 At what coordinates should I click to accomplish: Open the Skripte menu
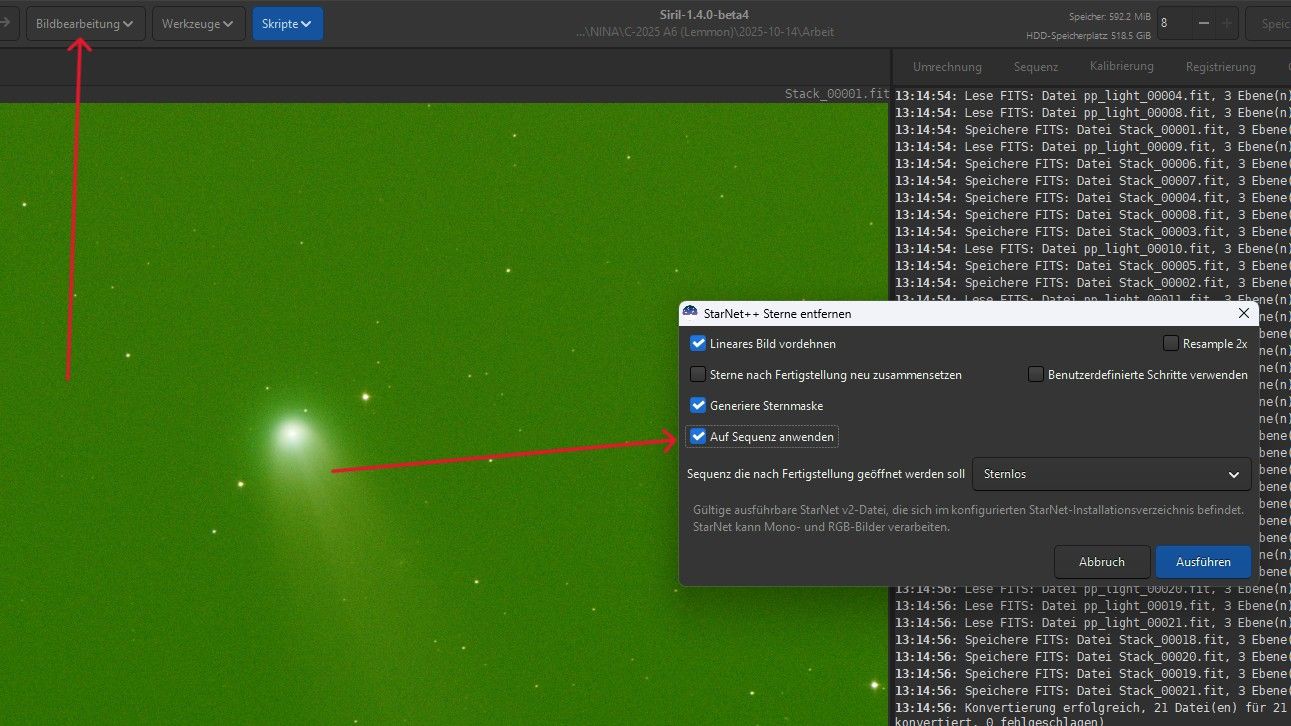[287, 23]
